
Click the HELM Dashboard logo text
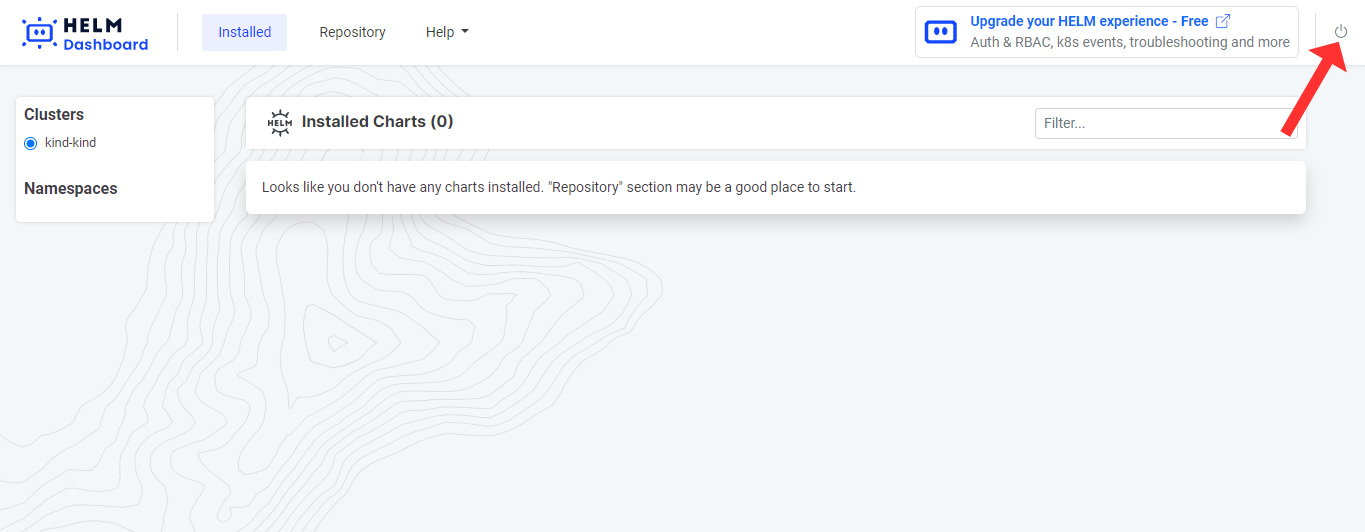click(105, 34)
